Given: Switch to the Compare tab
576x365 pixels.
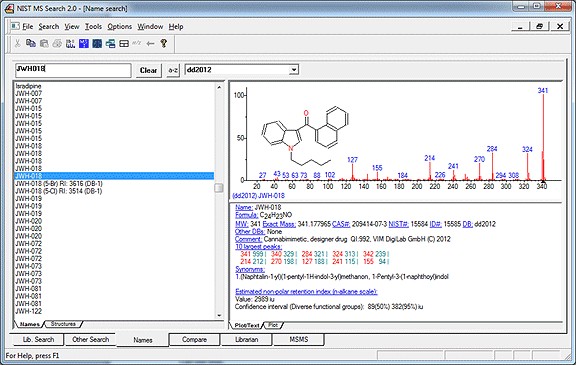Looking at the screenshot, I should point(194,340).
